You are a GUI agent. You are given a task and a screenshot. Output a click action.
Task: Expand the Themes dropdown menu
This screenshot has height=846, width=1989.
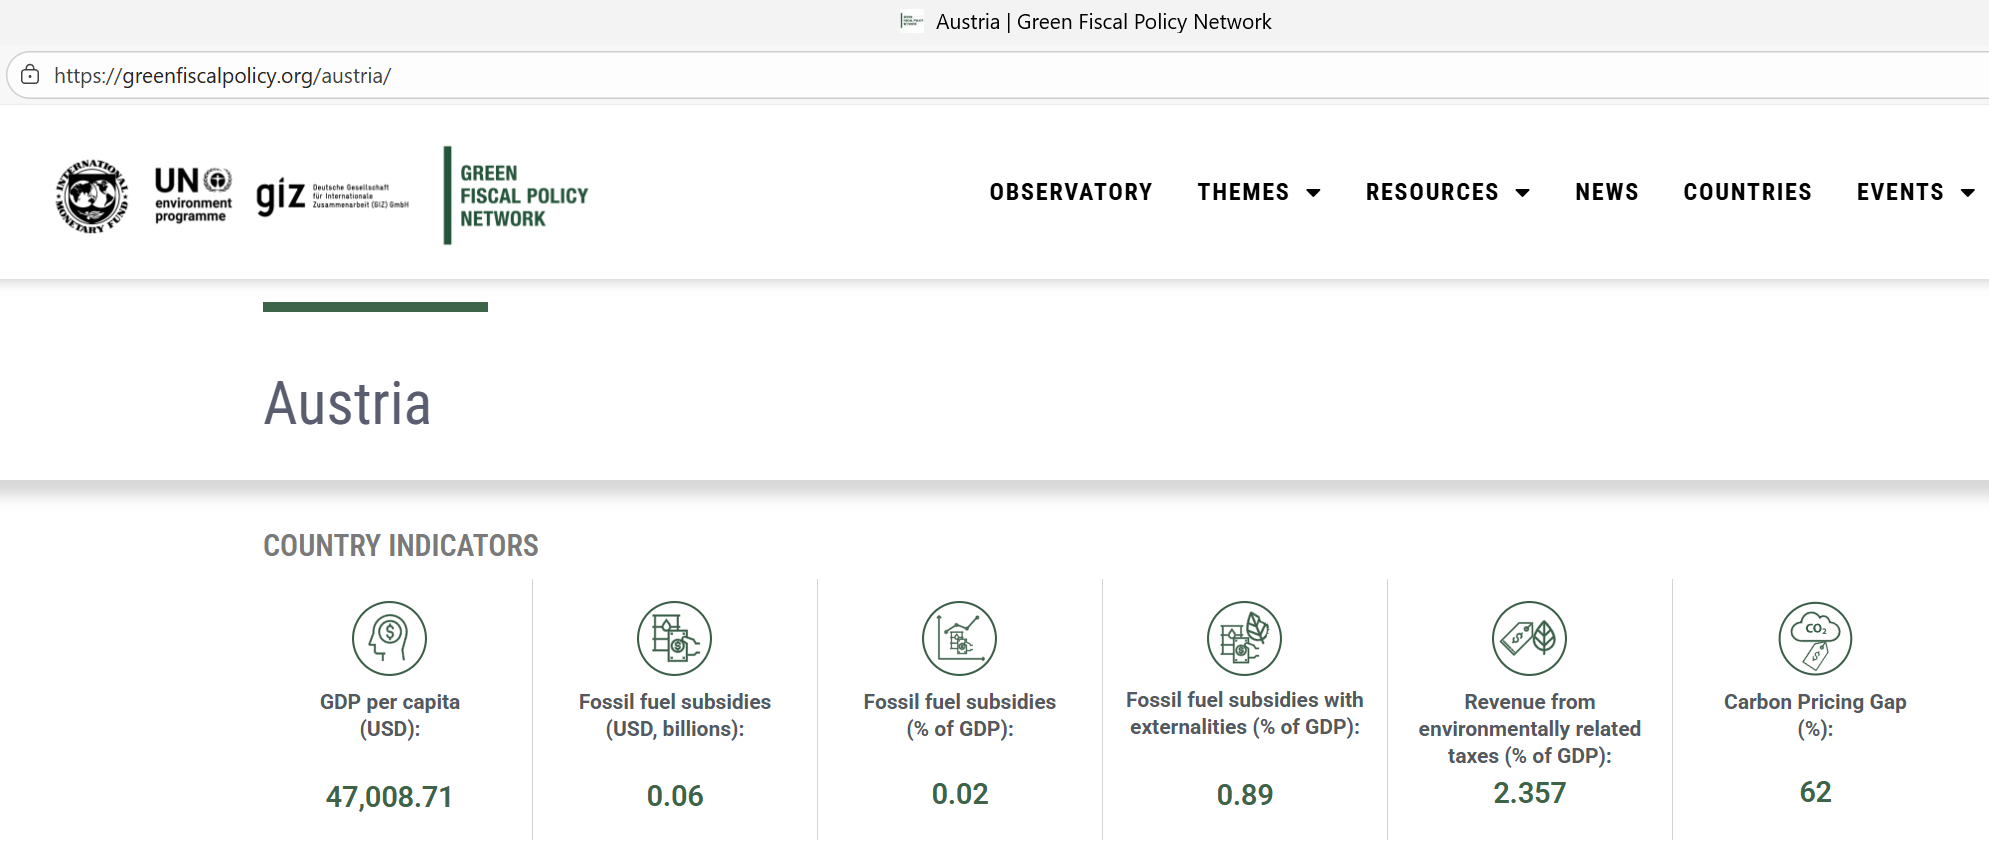point(1258,192)
